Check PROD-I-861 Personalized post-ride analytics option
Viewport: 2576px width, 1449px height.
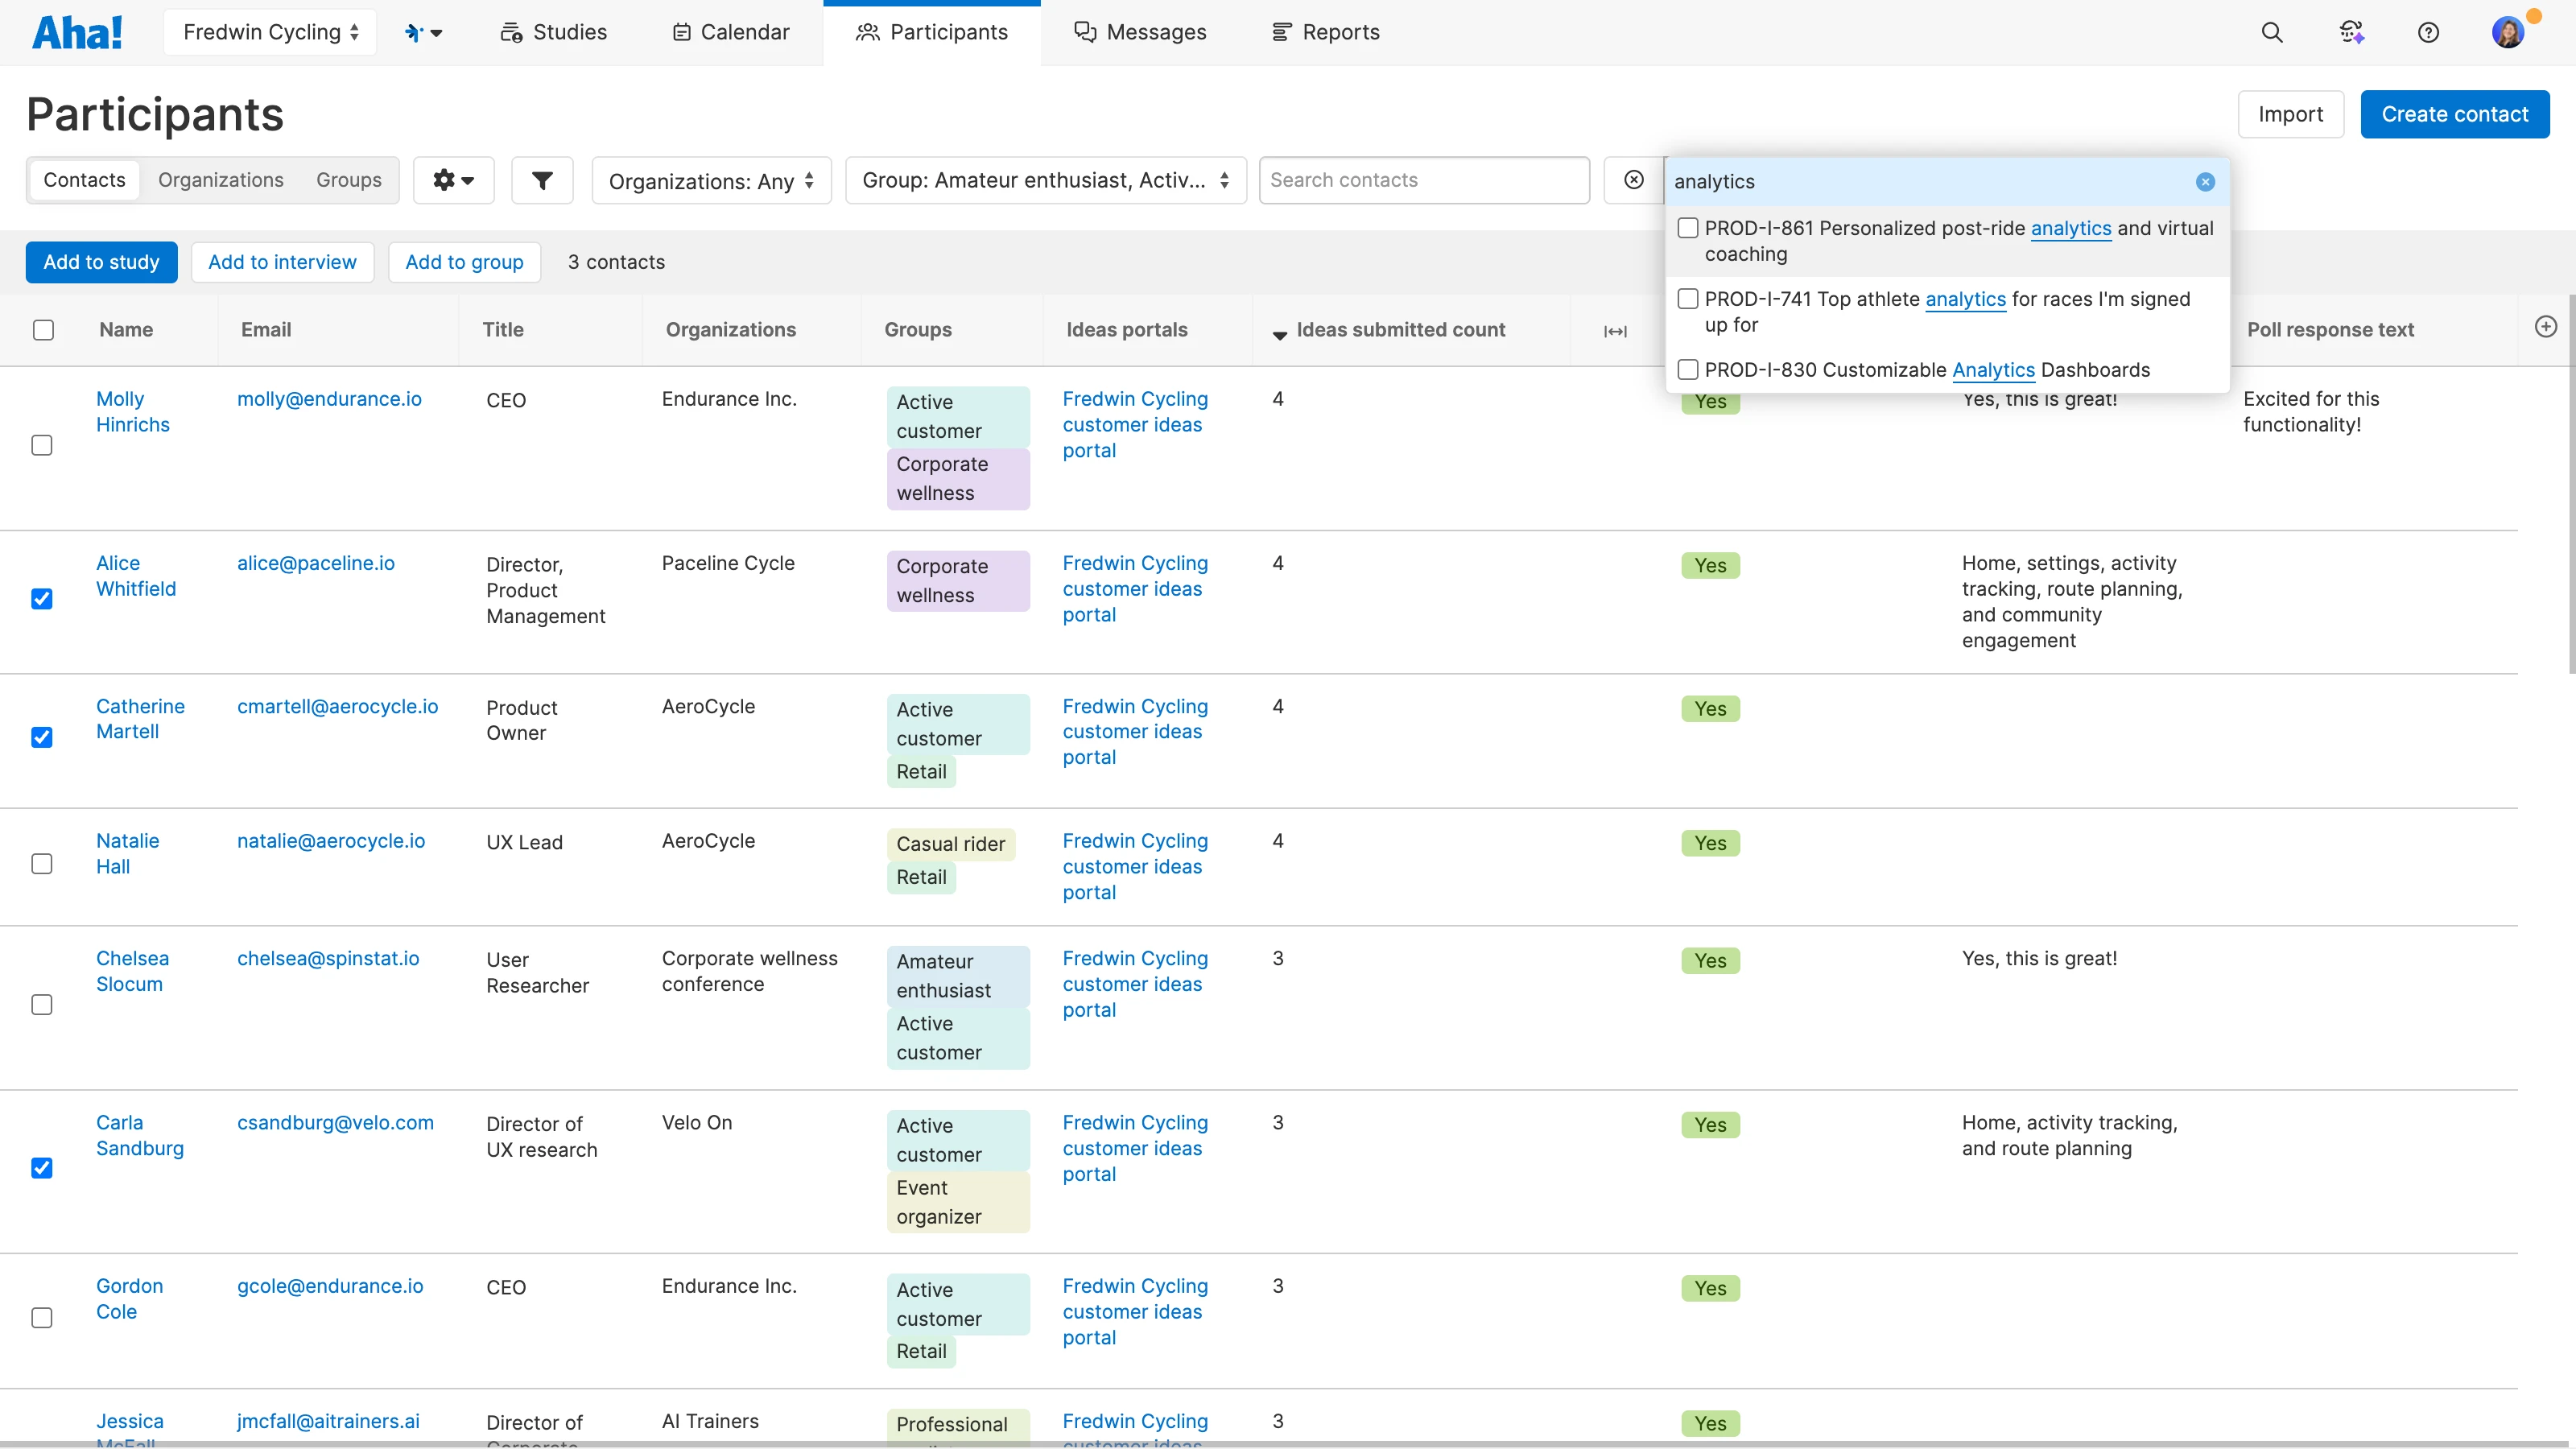[x=1688, y=228]
